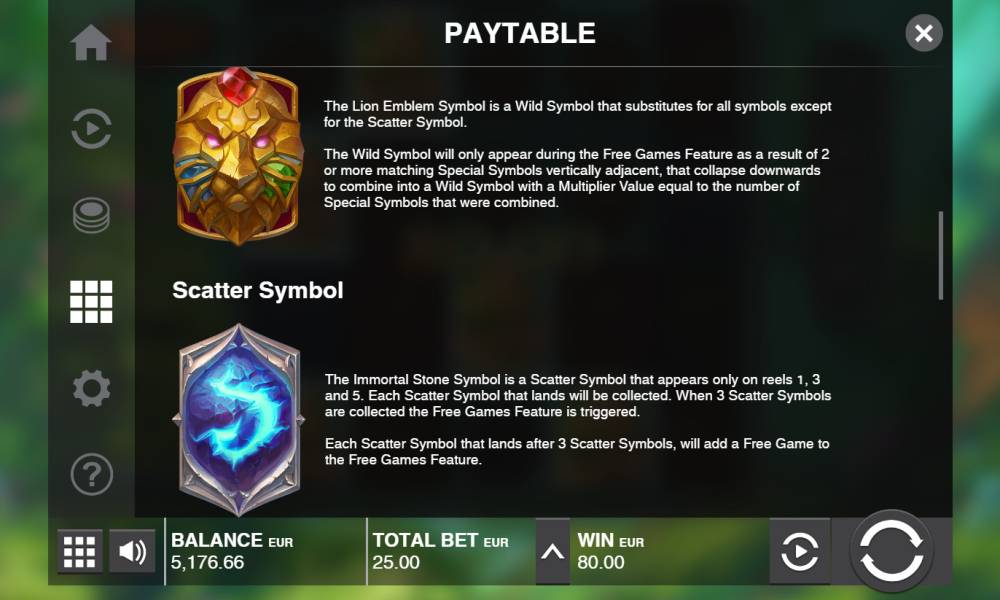Viewport: 1000px width, 600px height.
Task: Click the PAYTABLE title
Action: [520, 33]
